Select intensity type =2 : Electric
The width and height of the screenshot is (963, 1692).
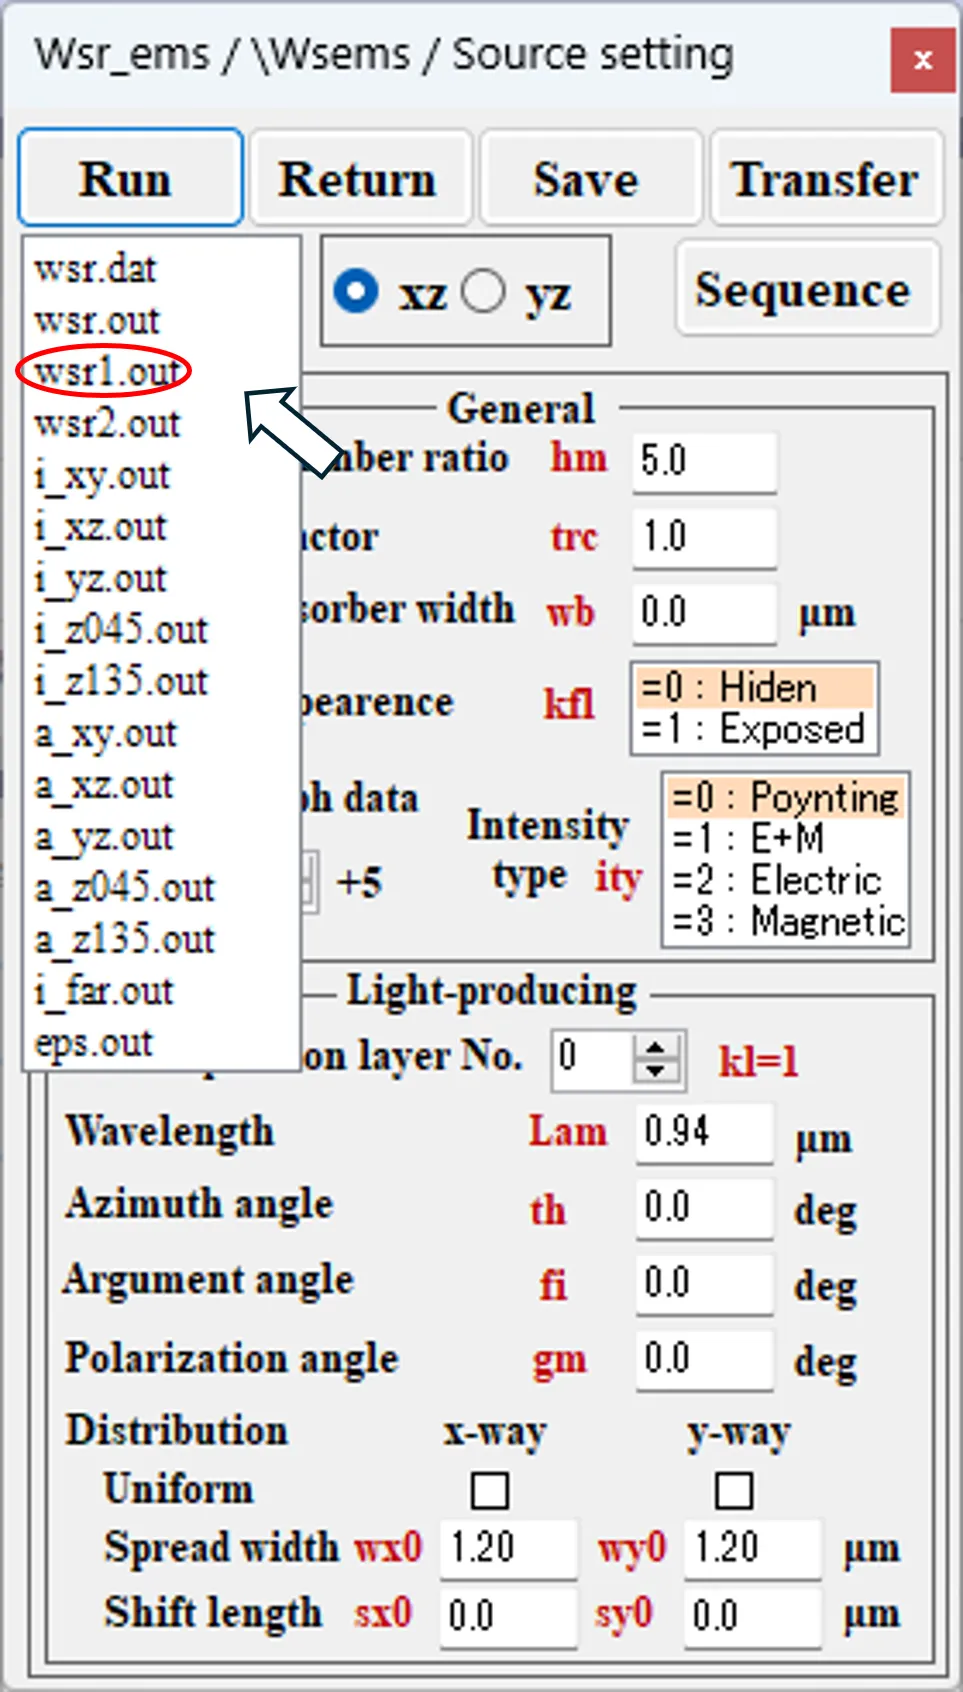coord(785,880)
